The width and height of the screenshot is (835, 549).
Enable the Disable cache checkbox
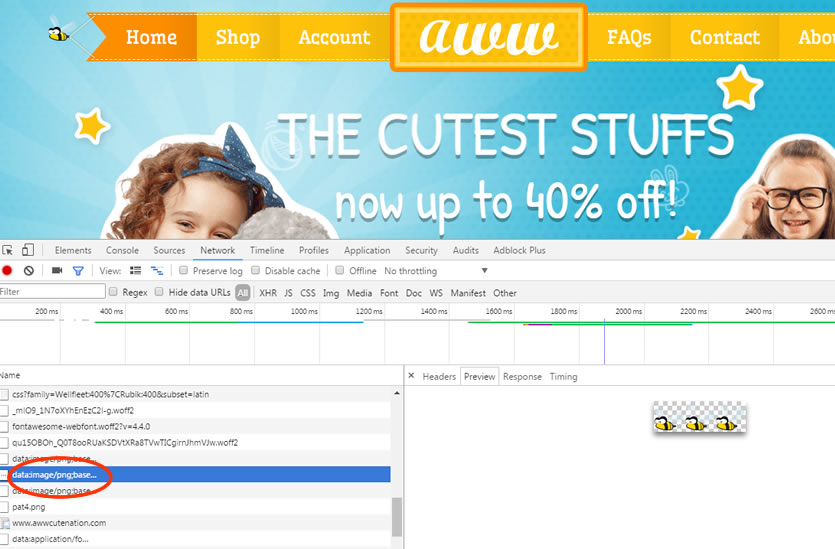256,270
